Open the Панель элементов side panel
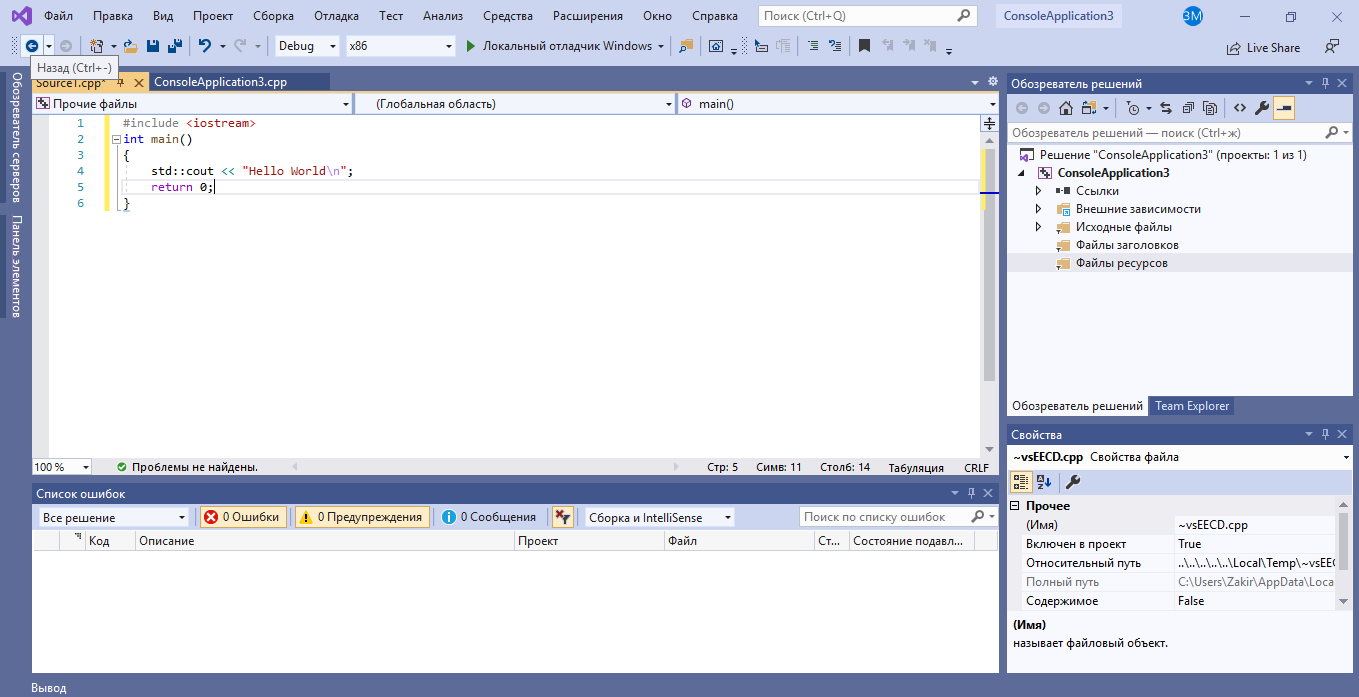This screenshot has height=697, width=1359. 16,267
